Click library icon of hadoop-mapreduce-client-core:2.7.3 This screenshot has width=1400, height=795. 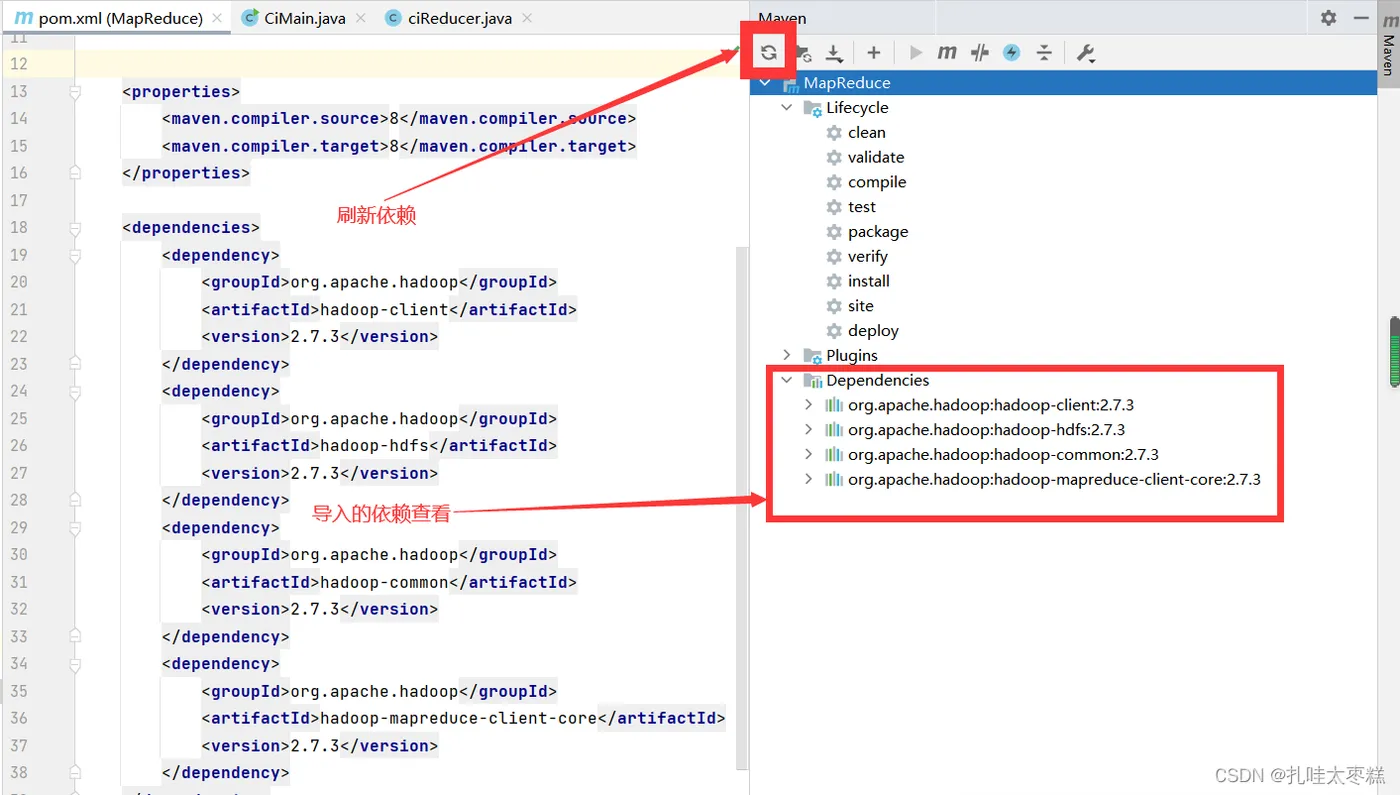tap(834, 479)
